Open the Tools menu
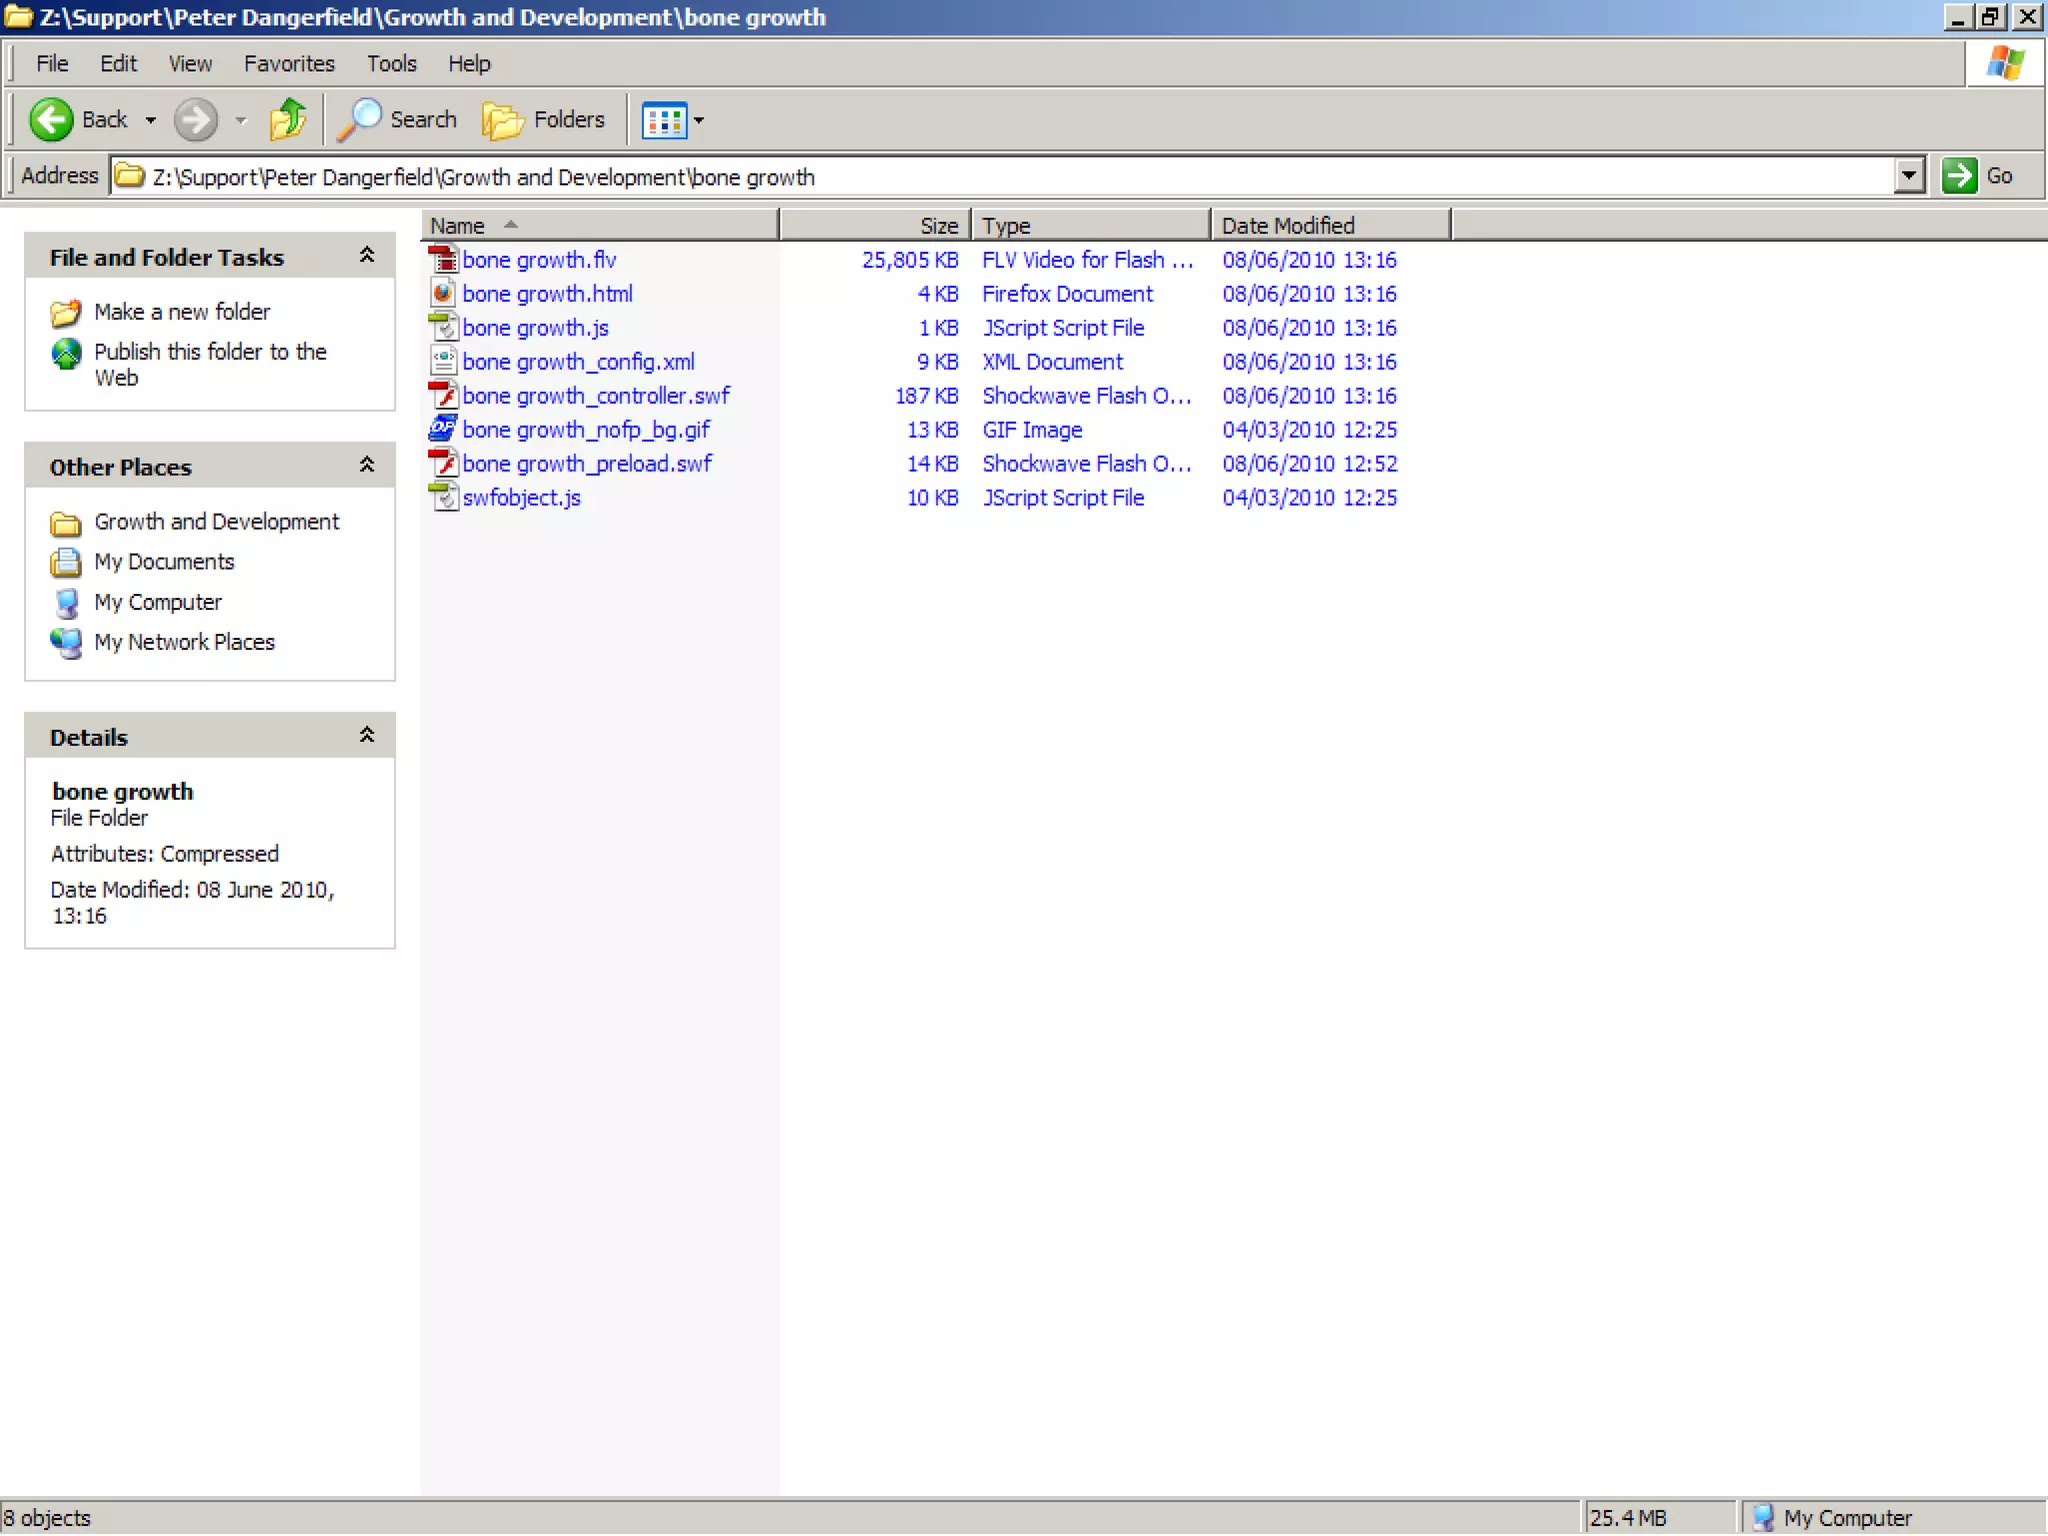This screenshot has height=1536, width=2048. (391, 64)
